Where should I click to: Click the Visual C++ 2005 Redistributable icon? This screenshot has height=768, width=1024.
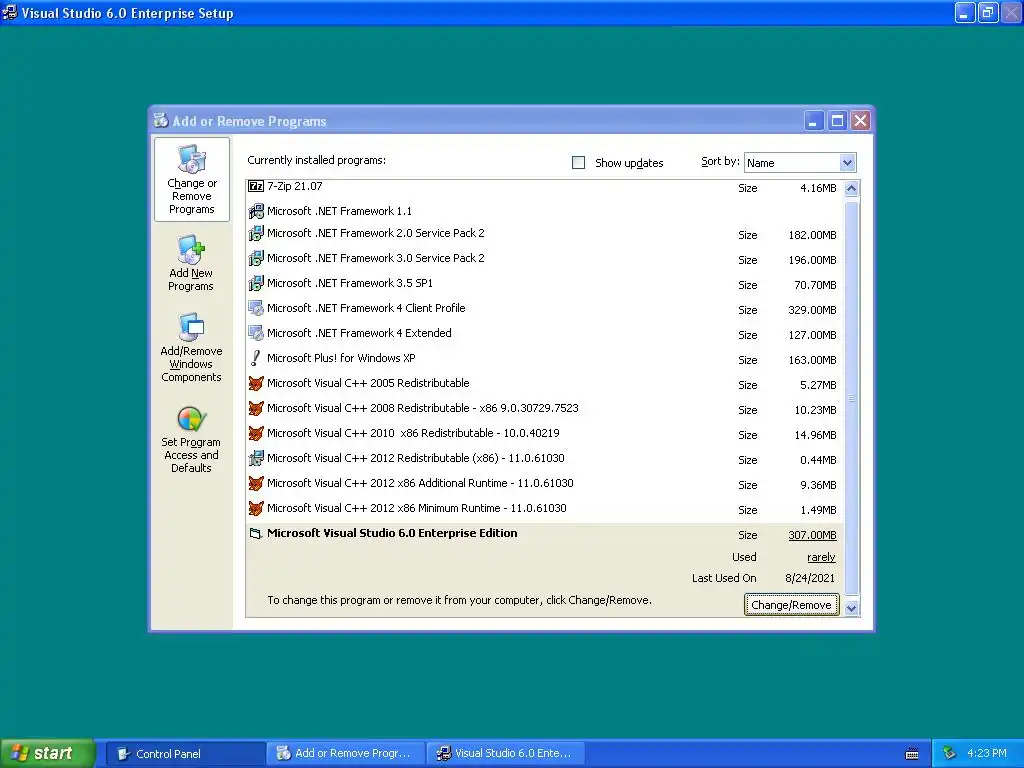(256, 383)
